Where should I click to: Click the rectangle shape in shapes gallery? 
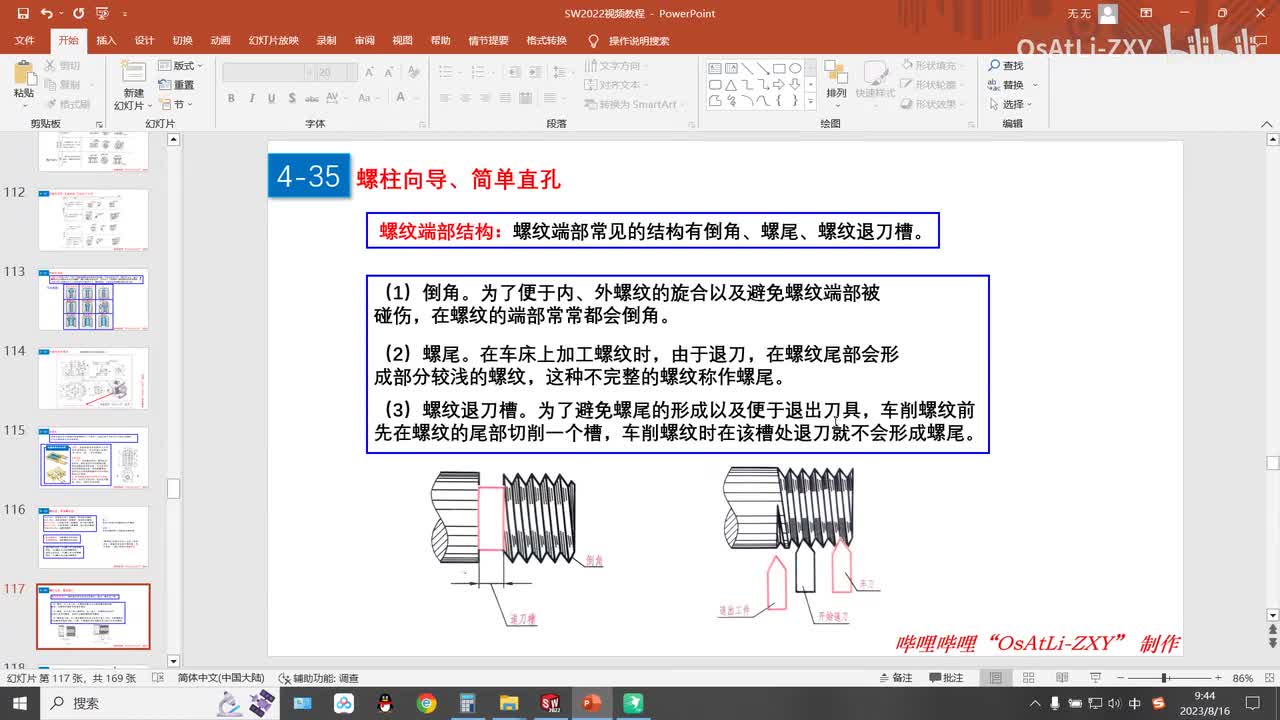(x=779, y=68)
